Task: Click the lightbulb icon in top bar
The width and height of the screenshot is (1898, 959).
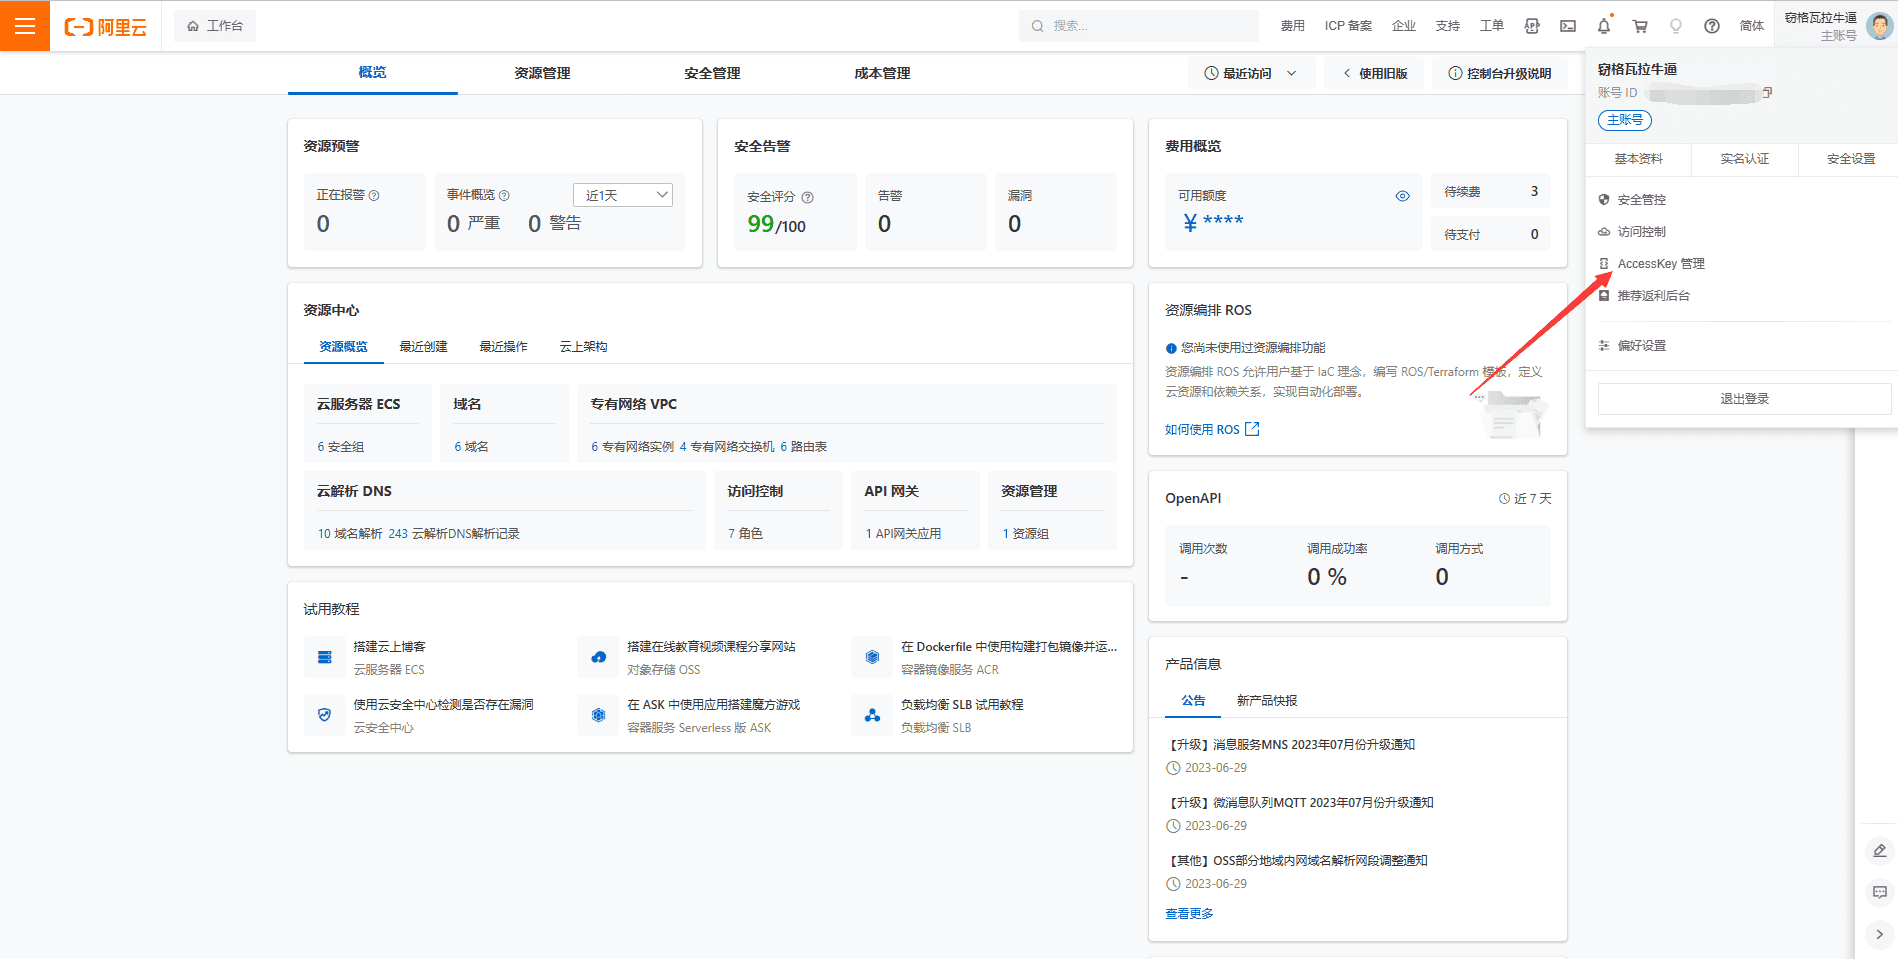Action: (x=1676, y=25)
